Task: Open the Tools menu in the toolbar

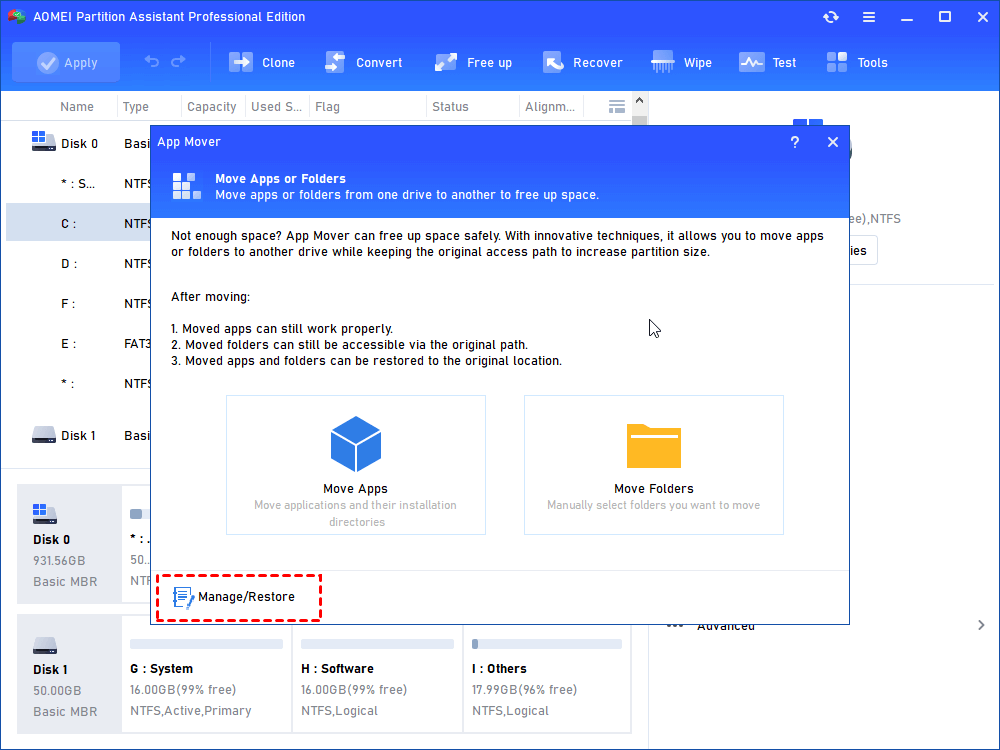Action: 857,62
